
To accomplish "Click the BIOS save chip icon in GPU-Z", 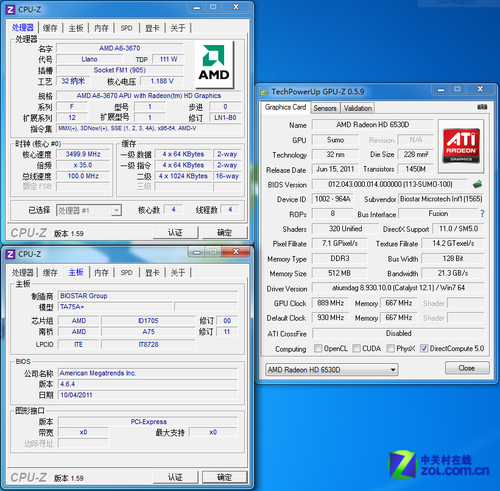I will point(477,184).
